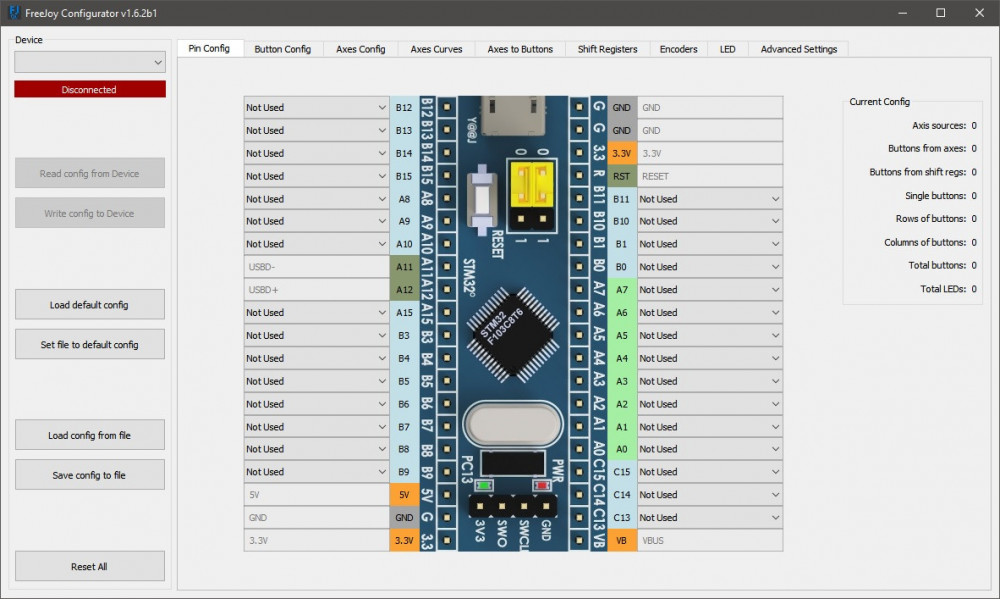Click the B13 pin label
The height and width of the screenshot is (599, 1000).
click(404, 130)
